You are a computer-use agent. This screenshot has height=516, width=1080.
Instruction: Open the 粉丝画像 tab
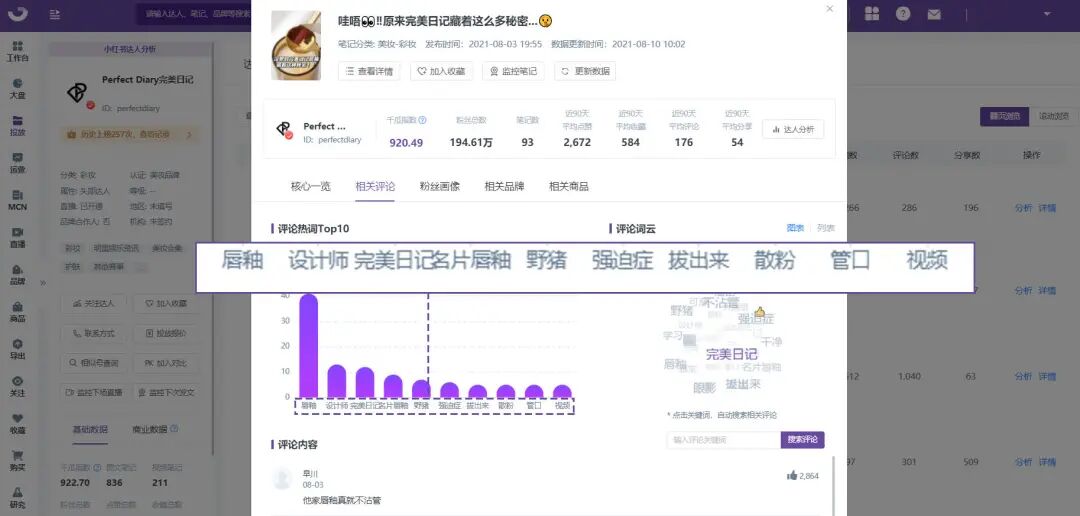point(439,186)
